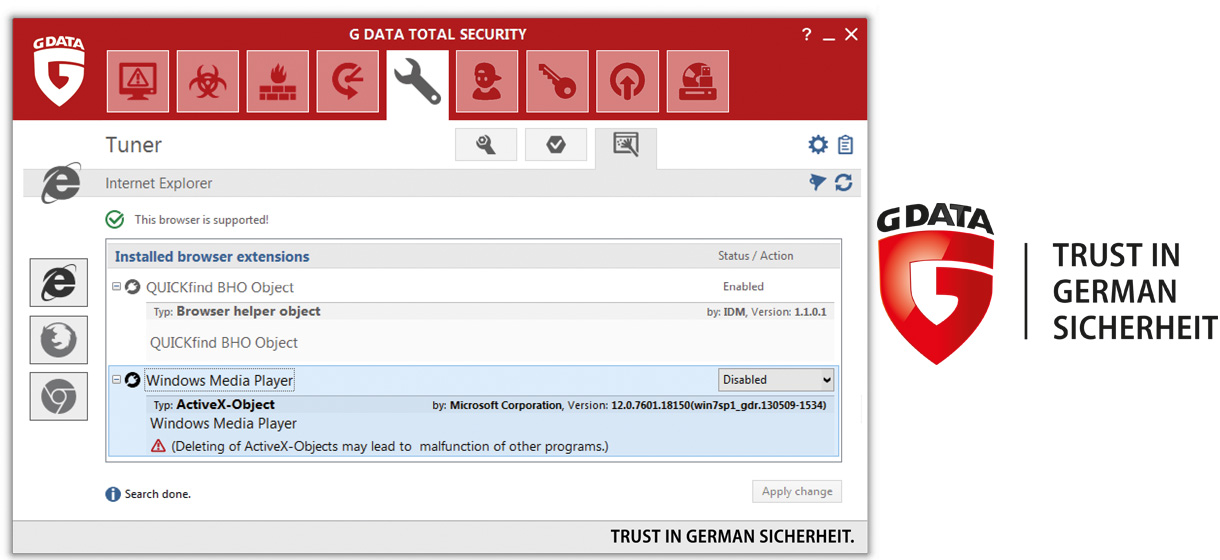Click 'This browser is supported!' message
The image size is (1220, 560).
202,219
